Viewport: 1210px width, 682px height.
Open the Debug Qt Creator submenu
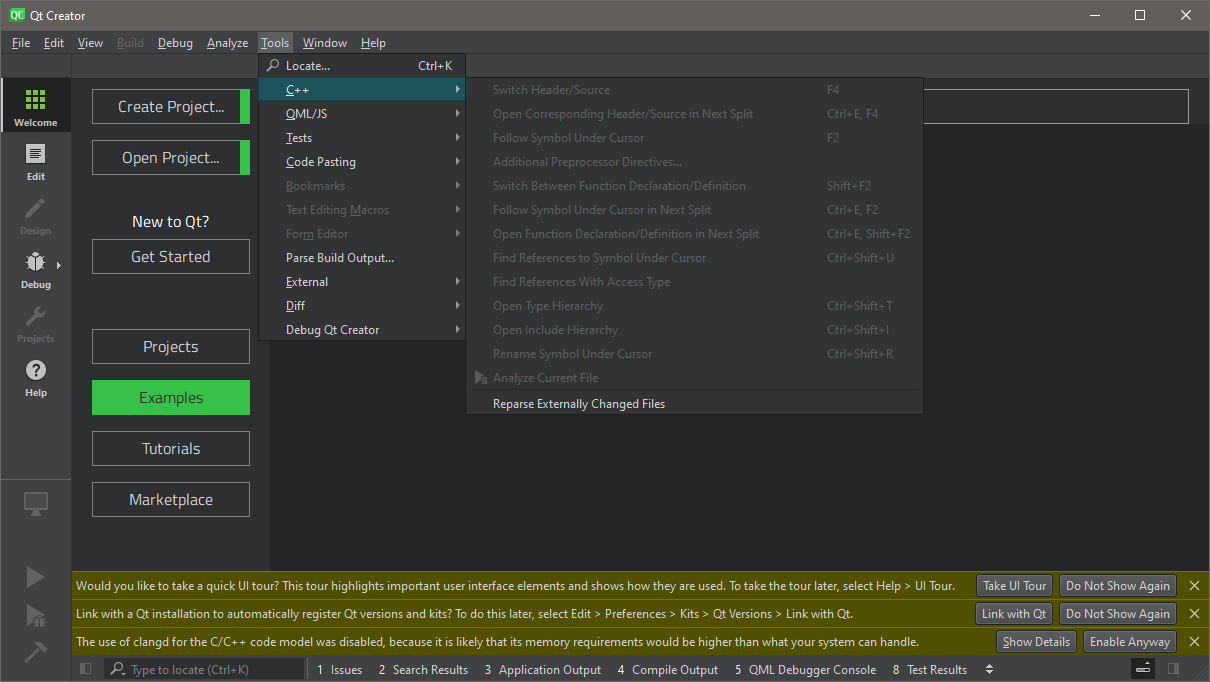coord(362,330)
